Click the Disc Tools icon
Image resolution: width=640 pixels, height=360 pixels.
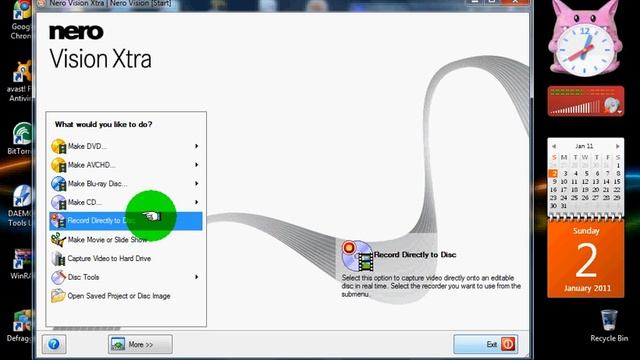(x=58, y=277)
